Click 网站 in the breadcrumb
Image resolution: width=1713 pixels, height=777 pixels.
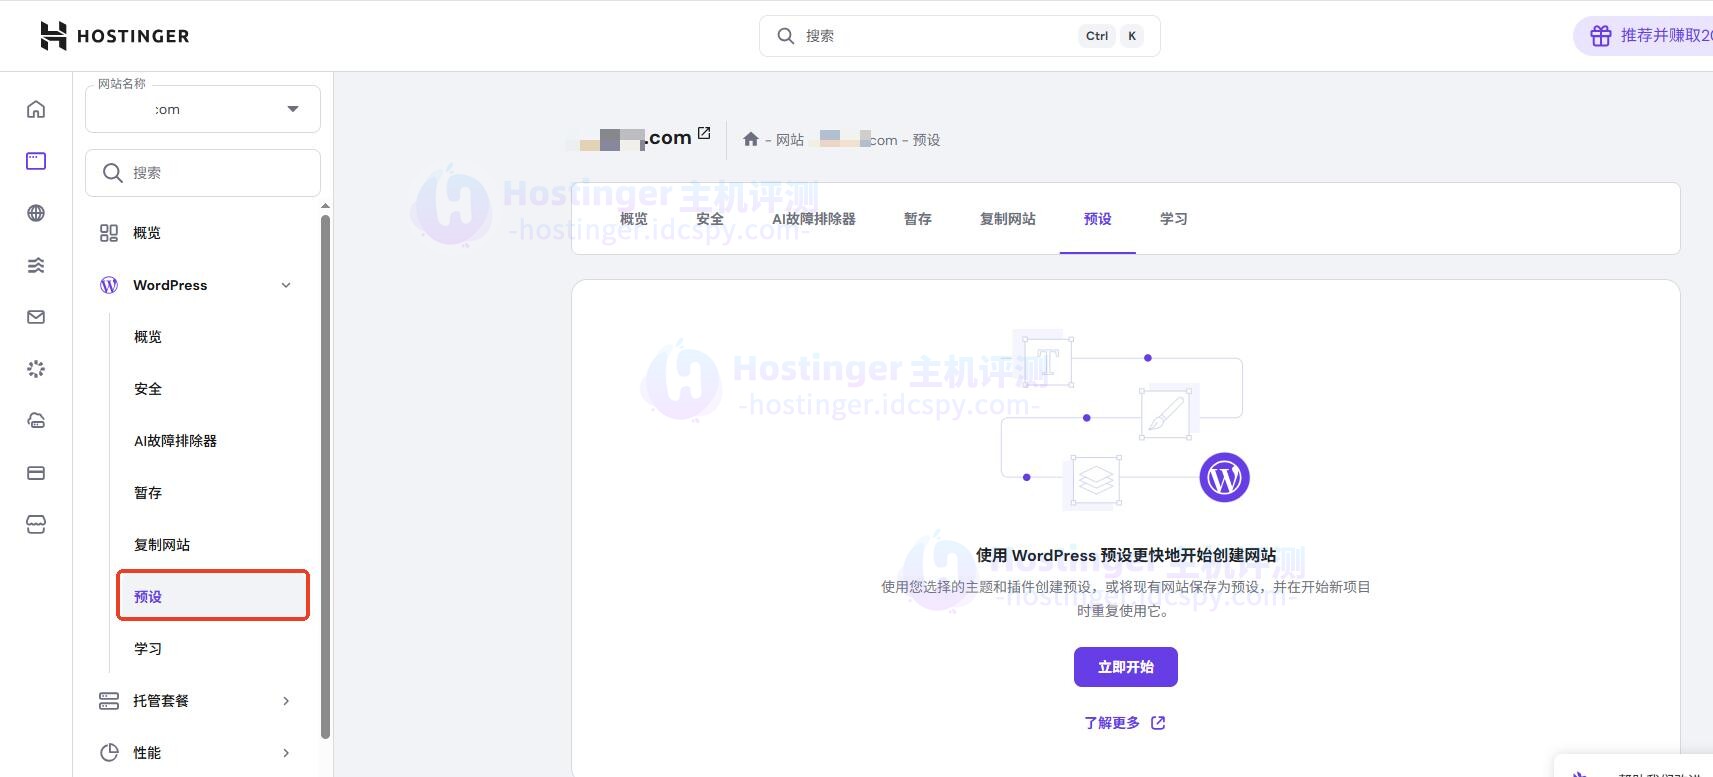pos(790,140)
